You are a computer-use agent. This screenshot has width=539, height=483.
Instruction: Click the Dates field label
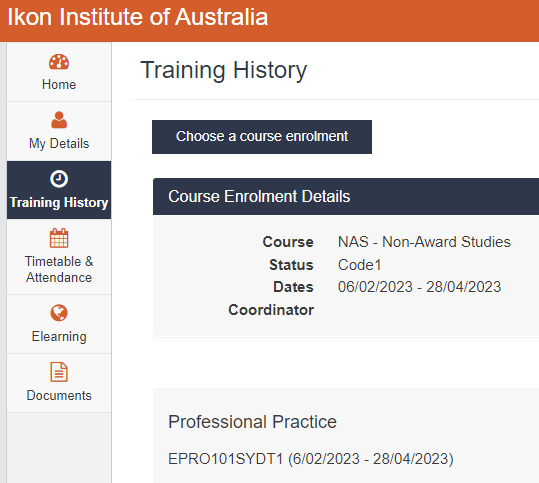(293, 287)
